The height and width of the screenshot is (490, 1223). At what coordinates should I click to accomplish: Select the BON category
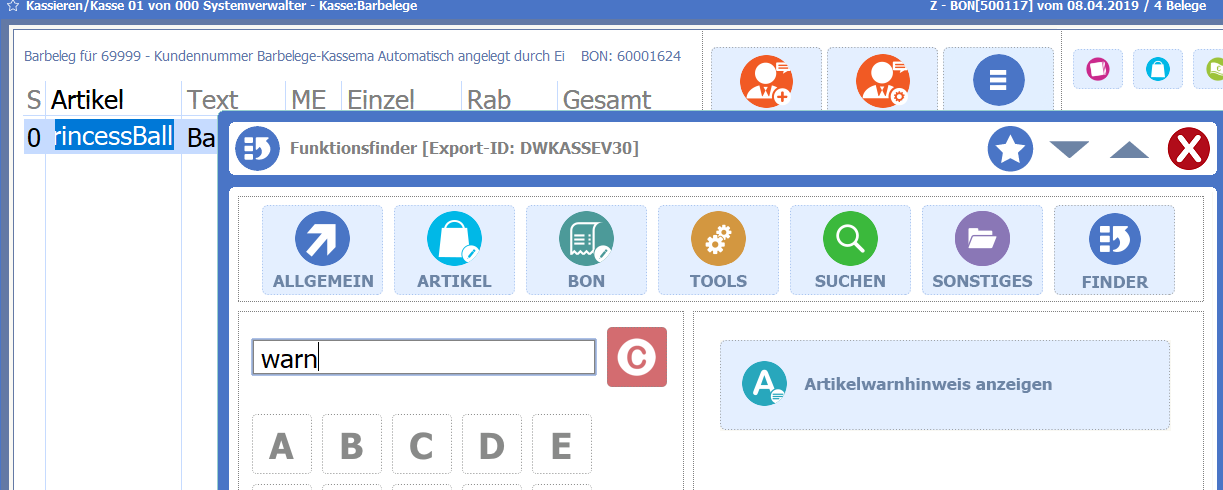[x=586, y=250]
